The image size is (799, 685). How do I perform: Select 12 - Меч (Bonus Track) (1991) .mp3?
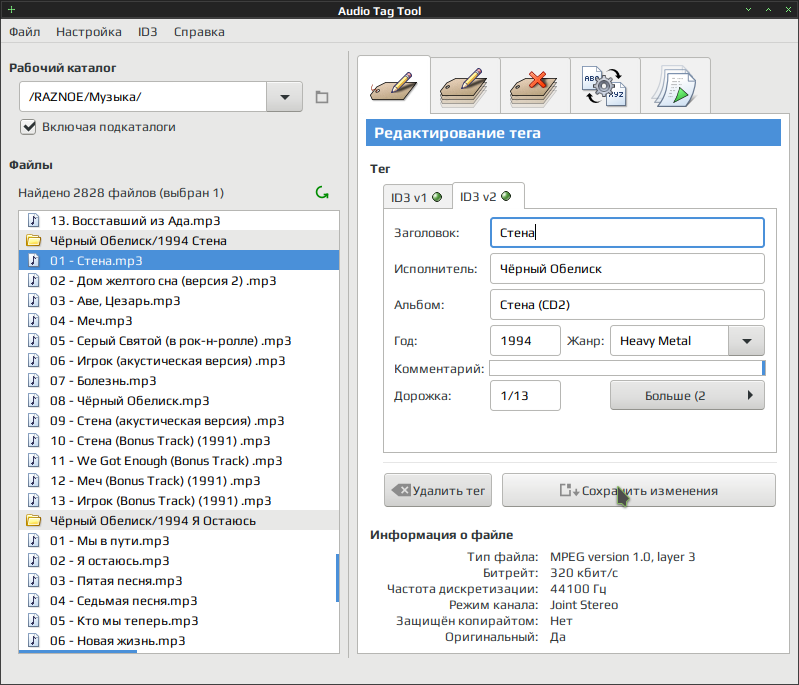coord(179,481)
